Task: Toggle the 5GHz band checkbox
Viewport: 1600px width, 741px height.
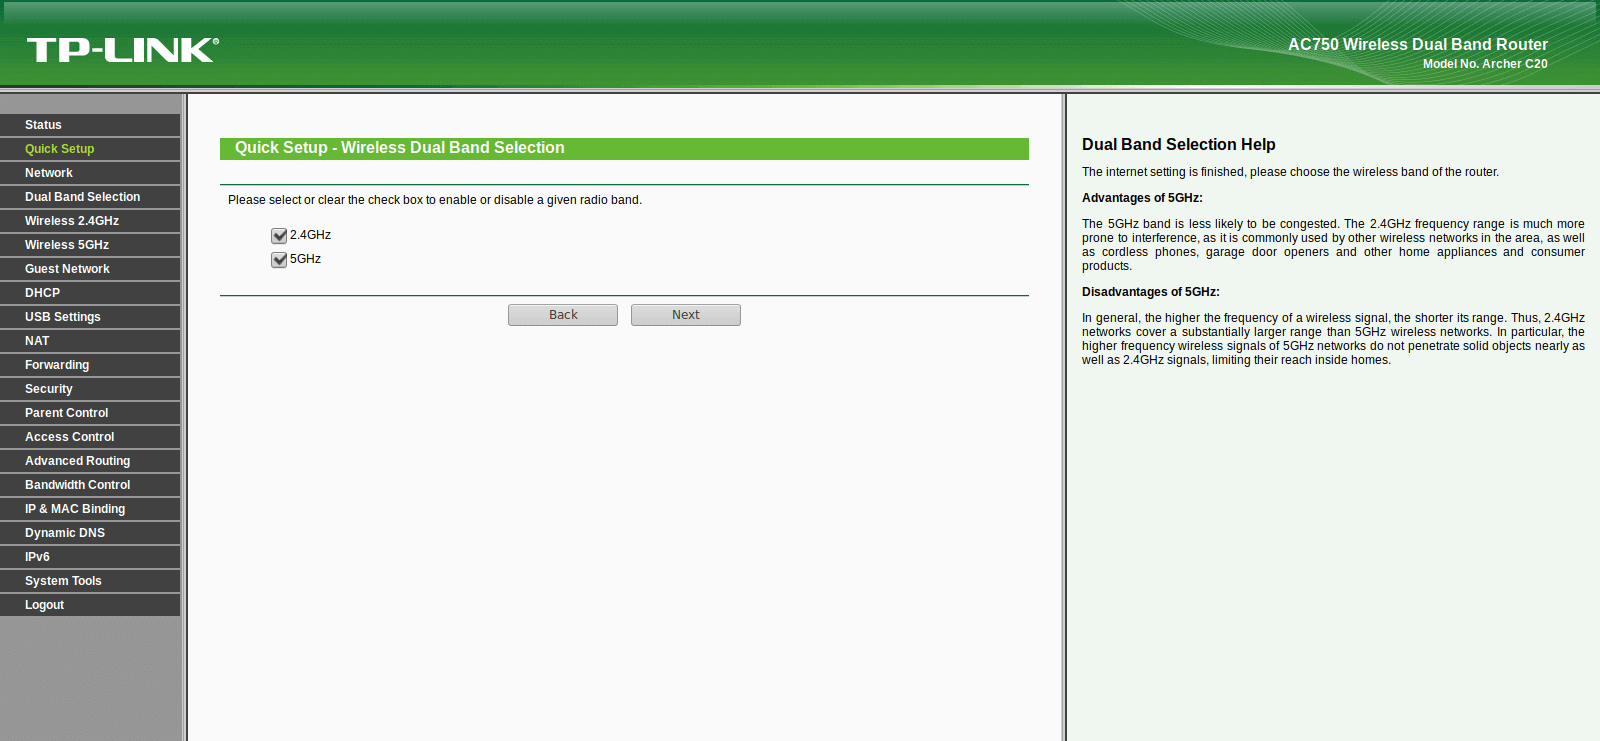Action: 279,260
